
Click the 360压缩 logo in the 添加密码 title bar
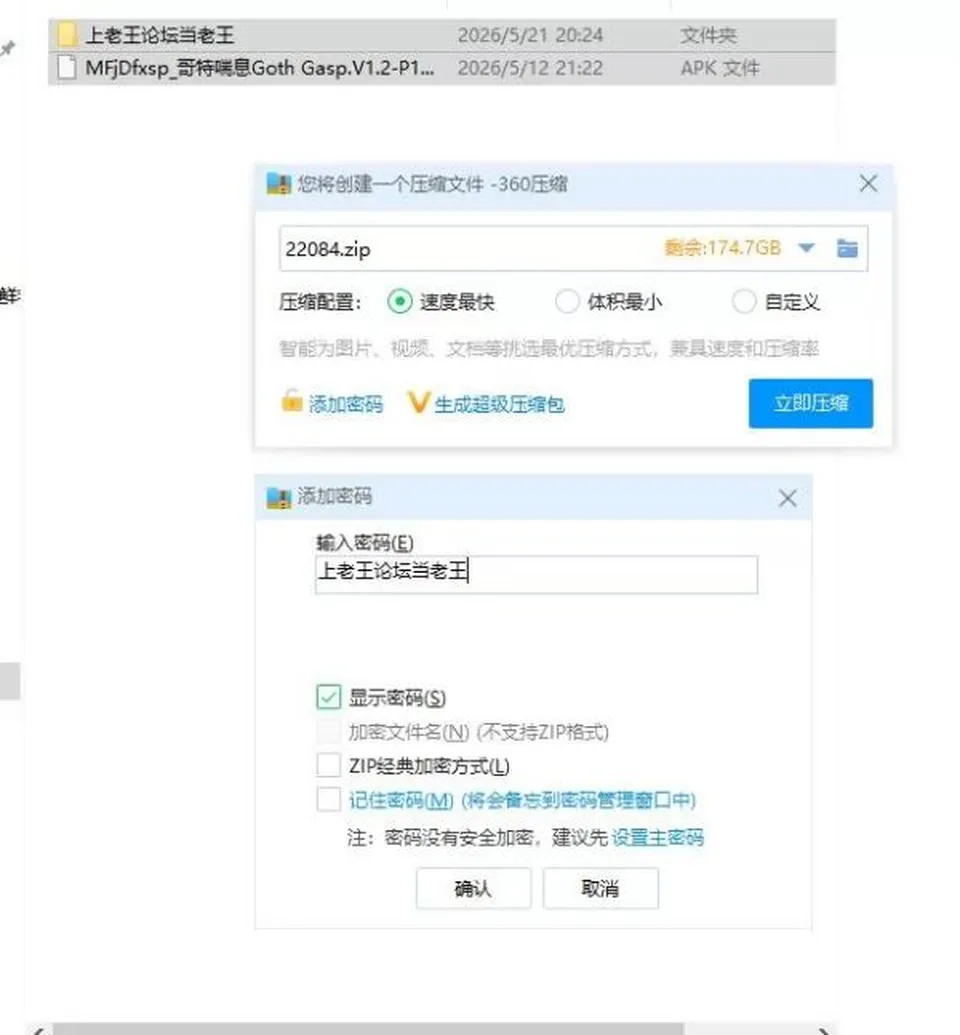(x=278, y=497)
